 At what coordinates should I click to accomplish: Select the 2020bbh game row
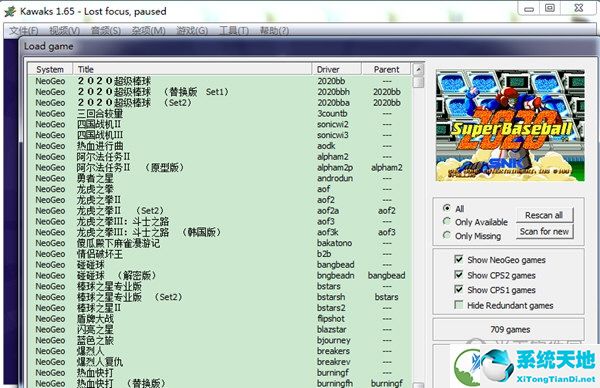pyautogui.click(x=220, y=92)
